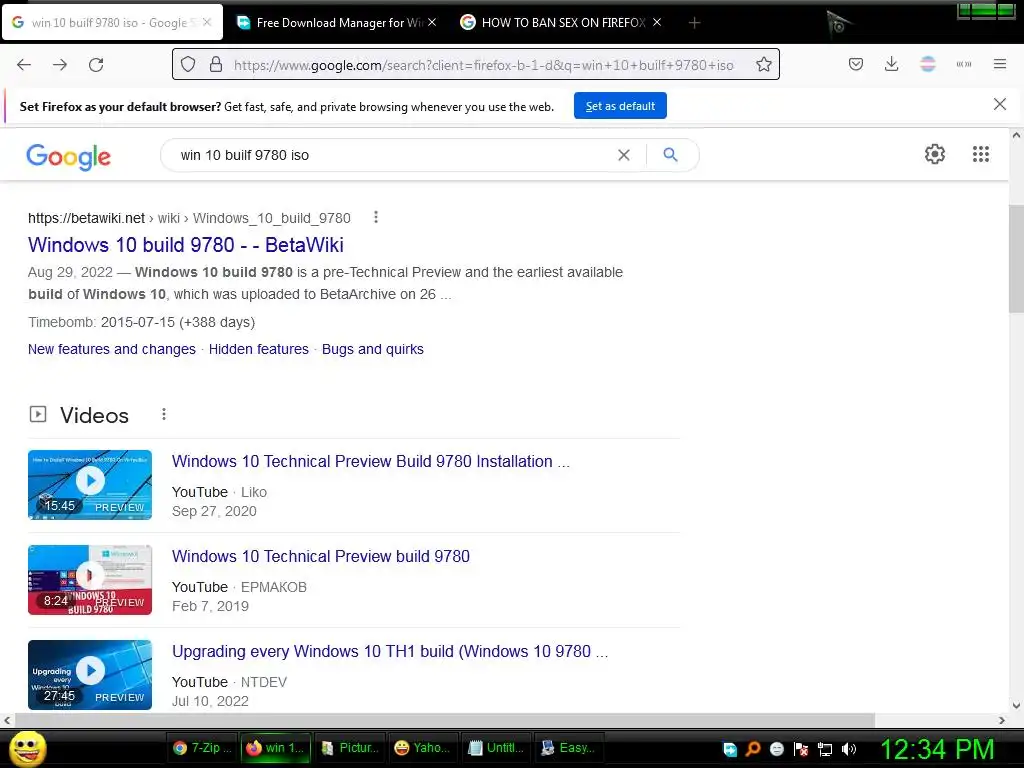The width and height of the screenshot is (1024, 768).
Task: Play the 8:24 video thumbnail preview
Action: tap(90, 580)
